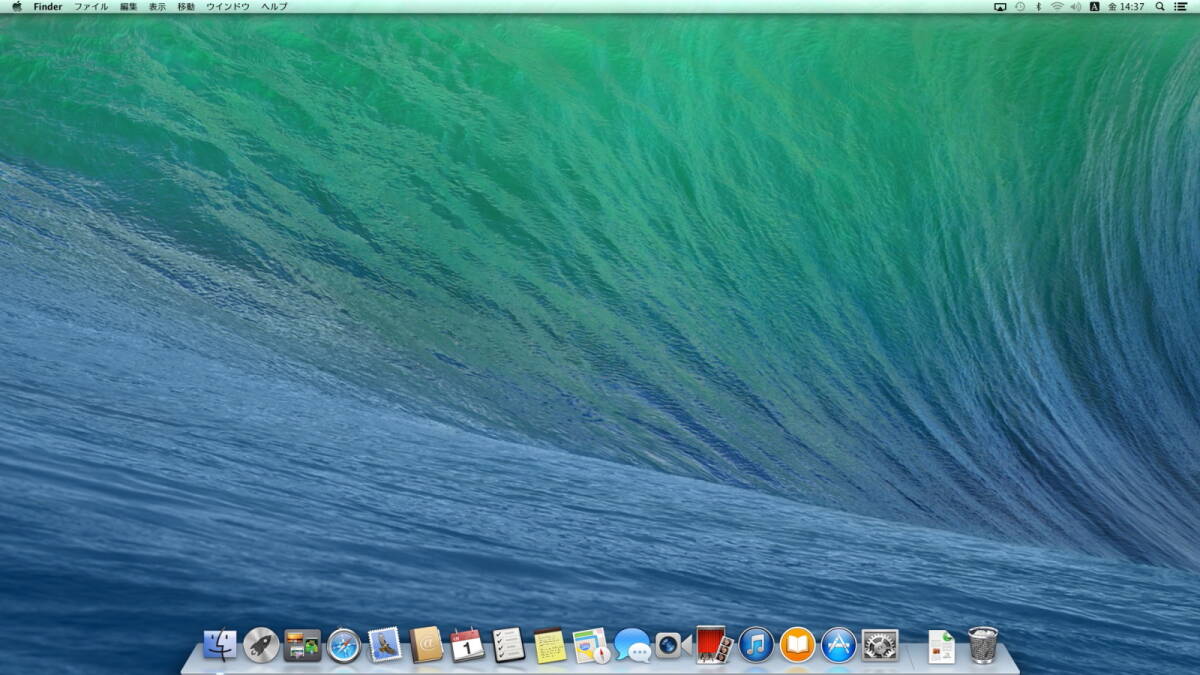Launch Launchpad from the Dock
Image resolution: width=1200 pixels, height=675 pixels.
point(261,645)
